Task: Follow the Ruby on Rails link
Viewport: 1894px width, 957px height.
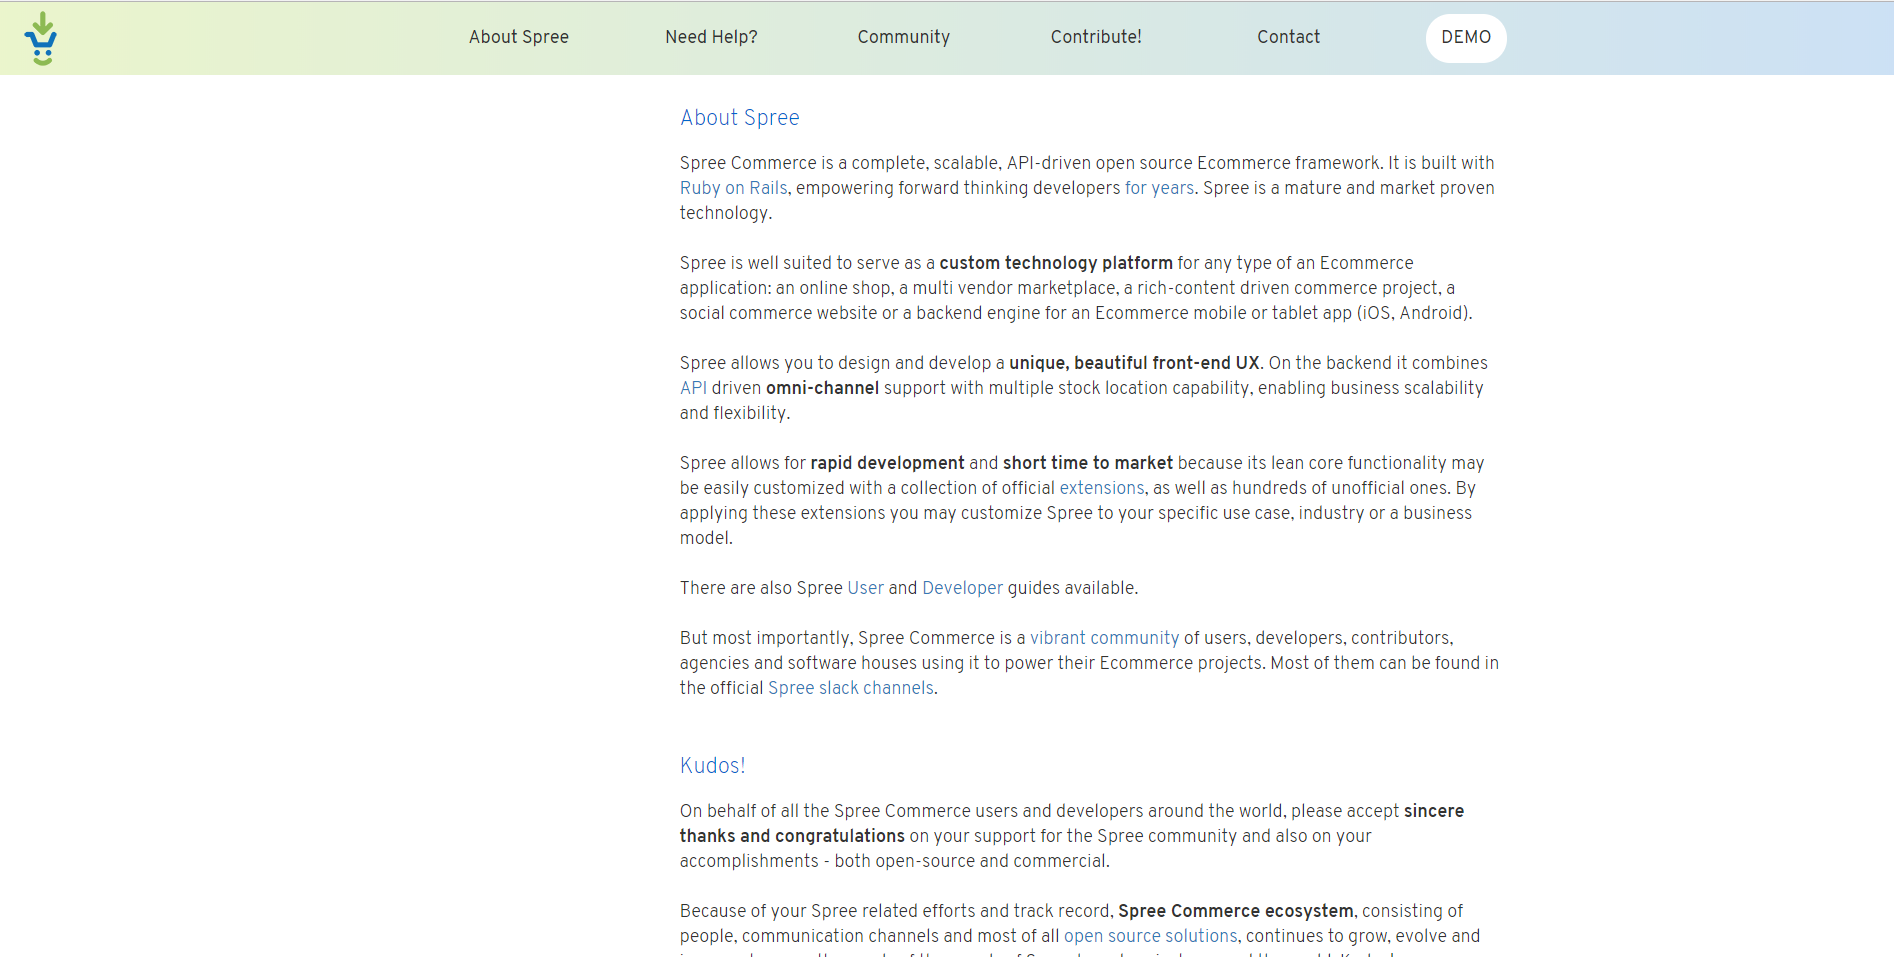Action: pos(733,188)
